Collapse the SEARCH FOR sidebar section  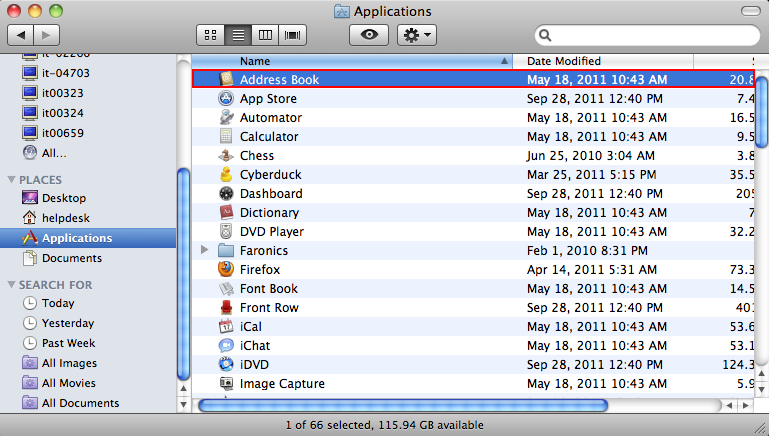(11, 284)
